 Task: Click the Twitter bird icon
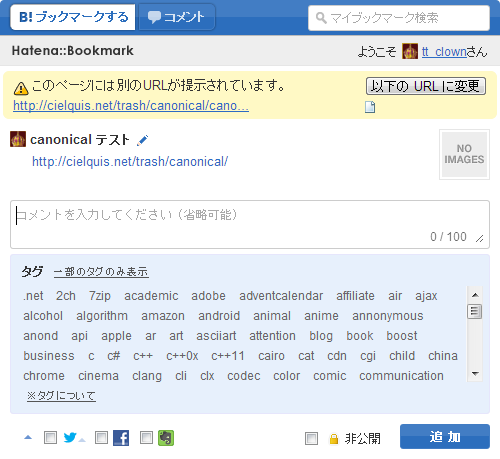pyautogui.click(x=70, y=437)
